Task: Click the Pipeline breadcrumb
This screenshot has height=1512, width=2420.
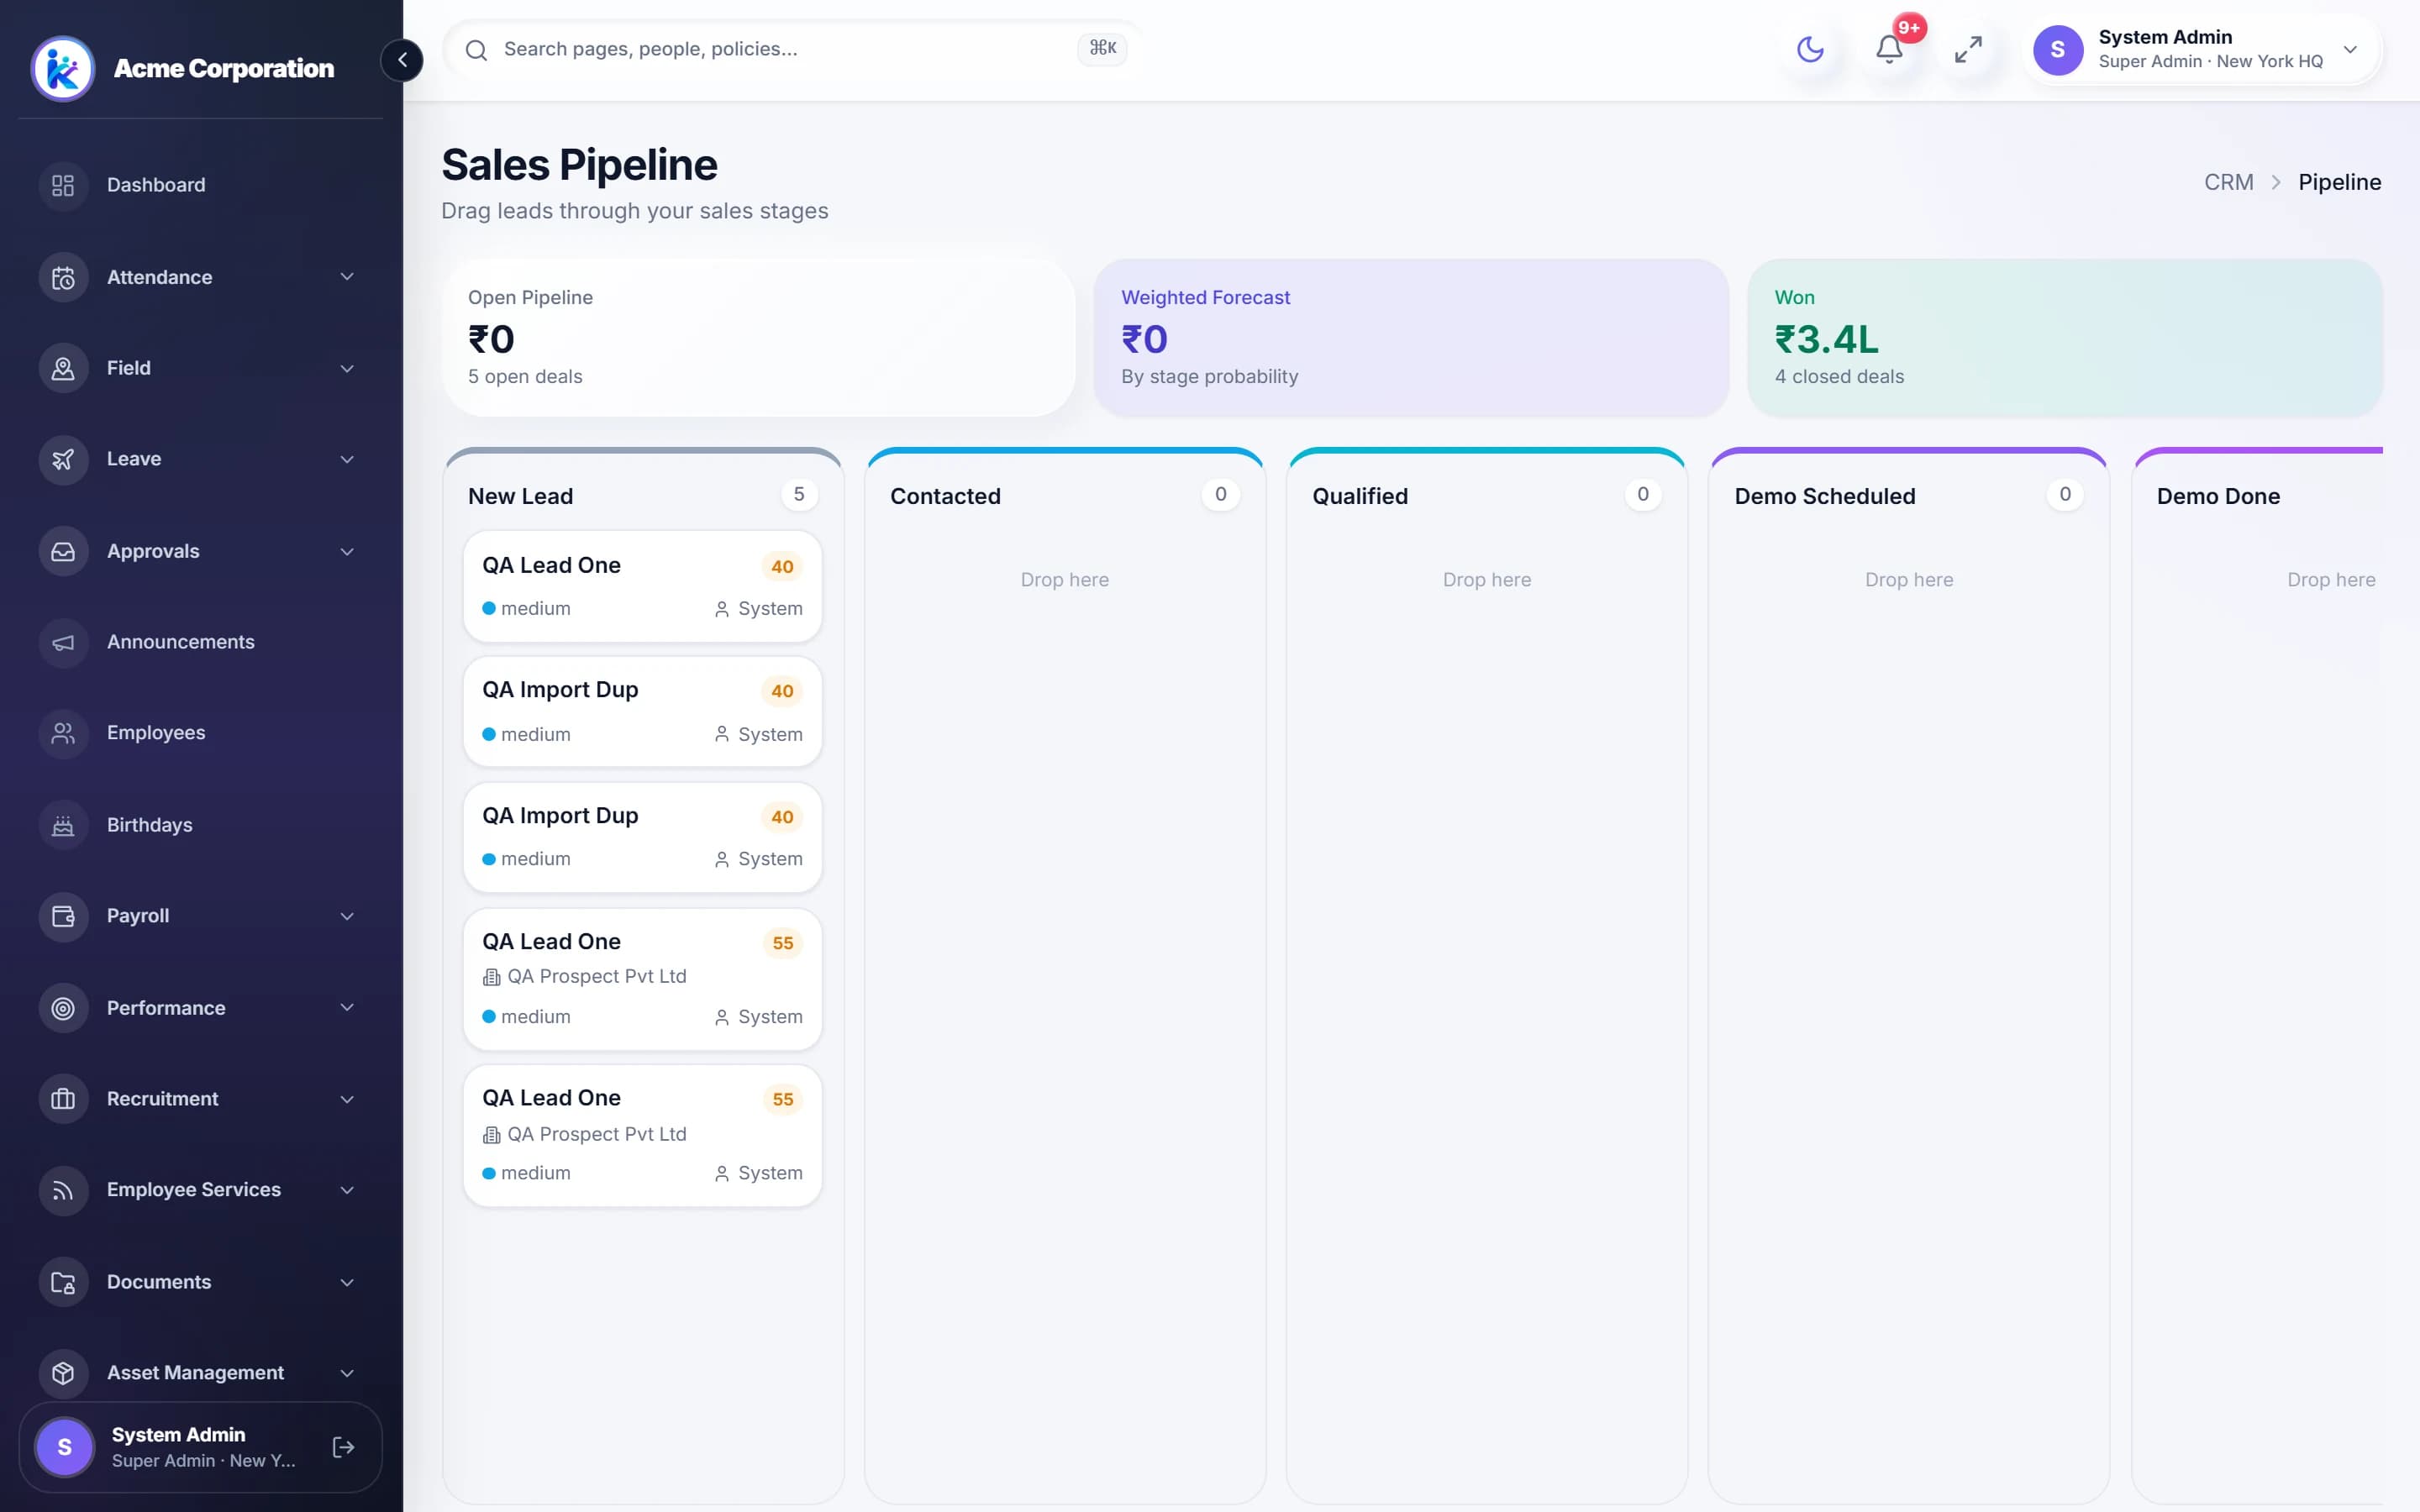Action: coord(2339,182)
